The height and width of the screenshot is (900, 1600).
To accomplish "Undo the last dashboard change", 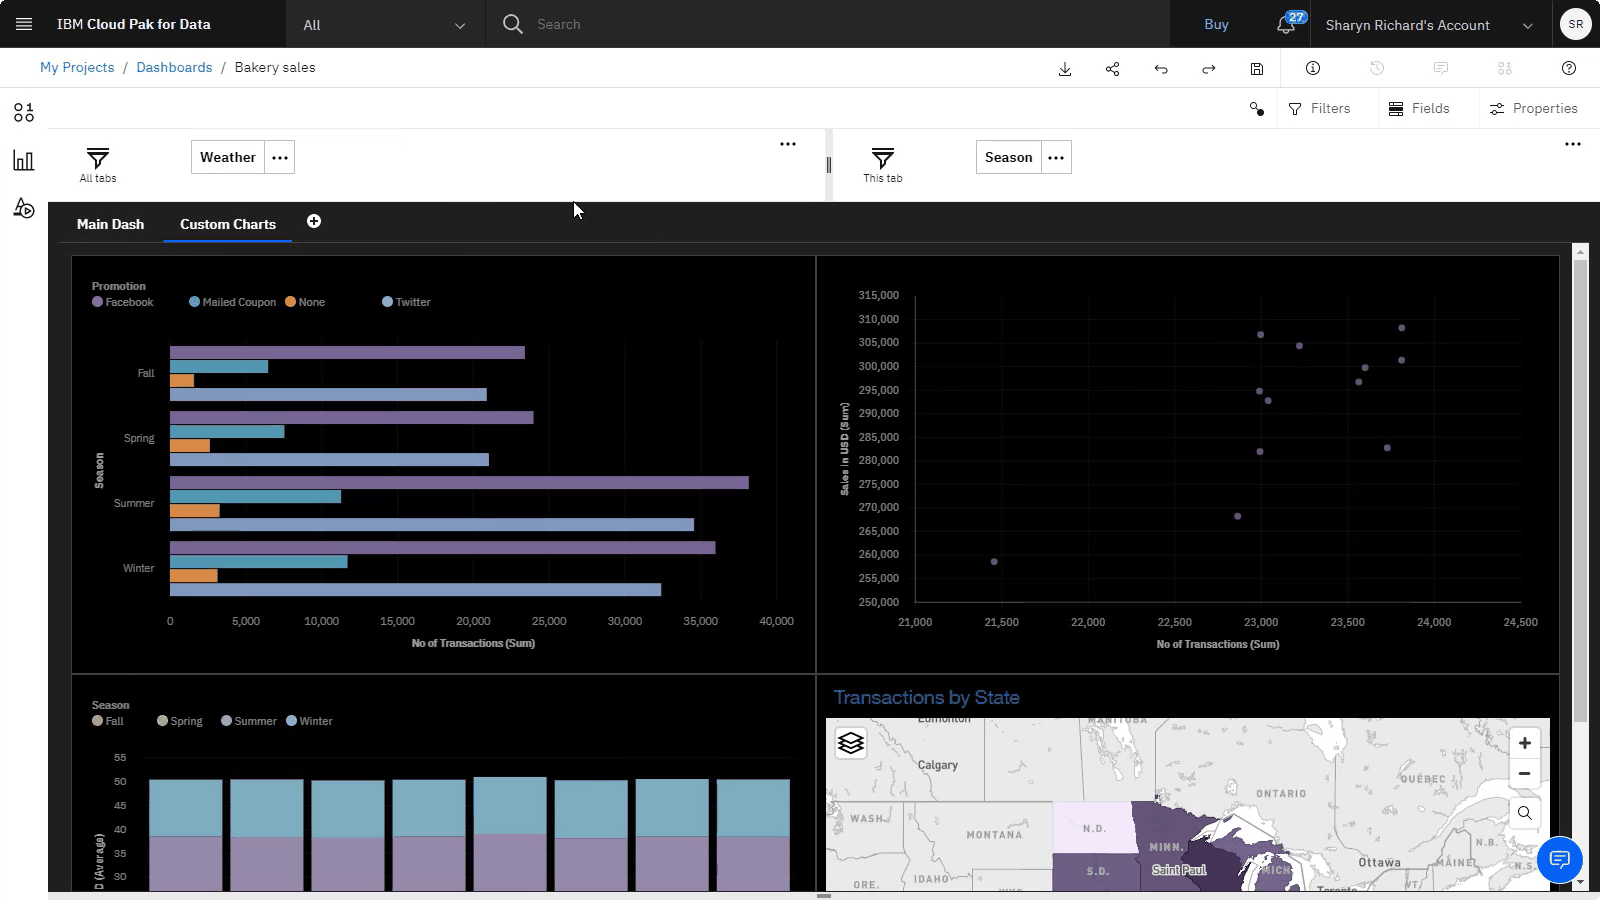I will click(1161, 68).
